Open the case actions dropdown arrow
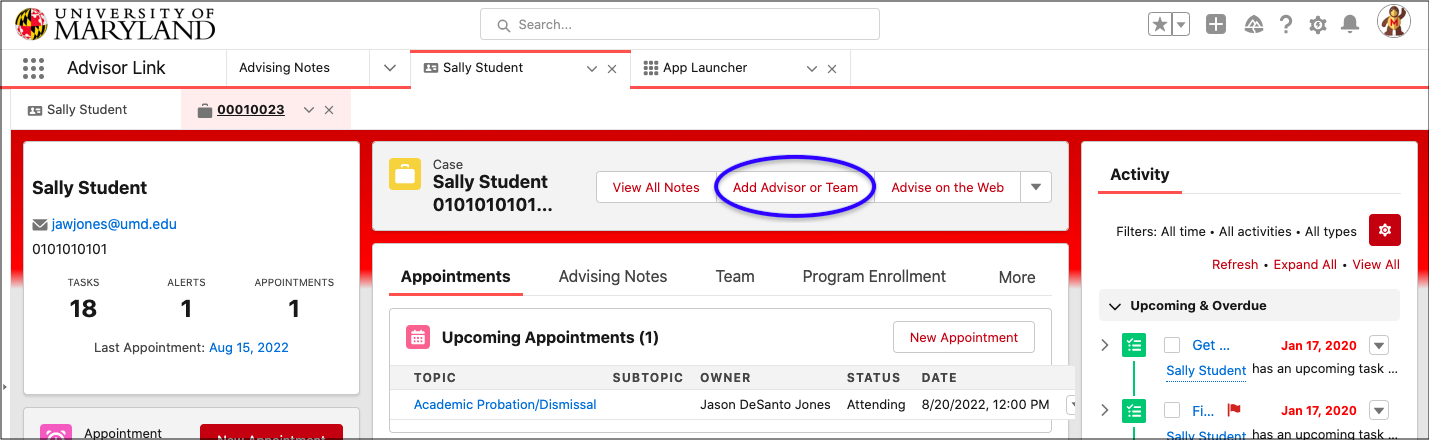 (1036, 187)
